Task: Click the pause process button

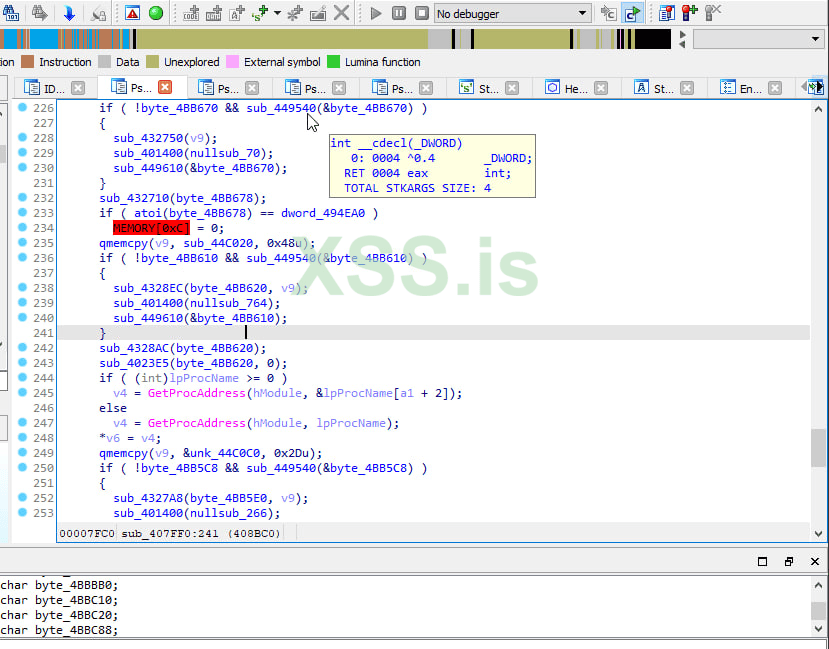Action: tap(399, 13)
